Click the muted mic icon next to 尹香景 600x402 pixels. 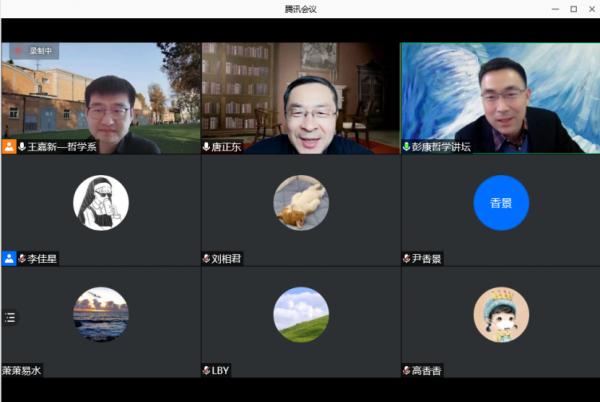[x=407, y=258]
